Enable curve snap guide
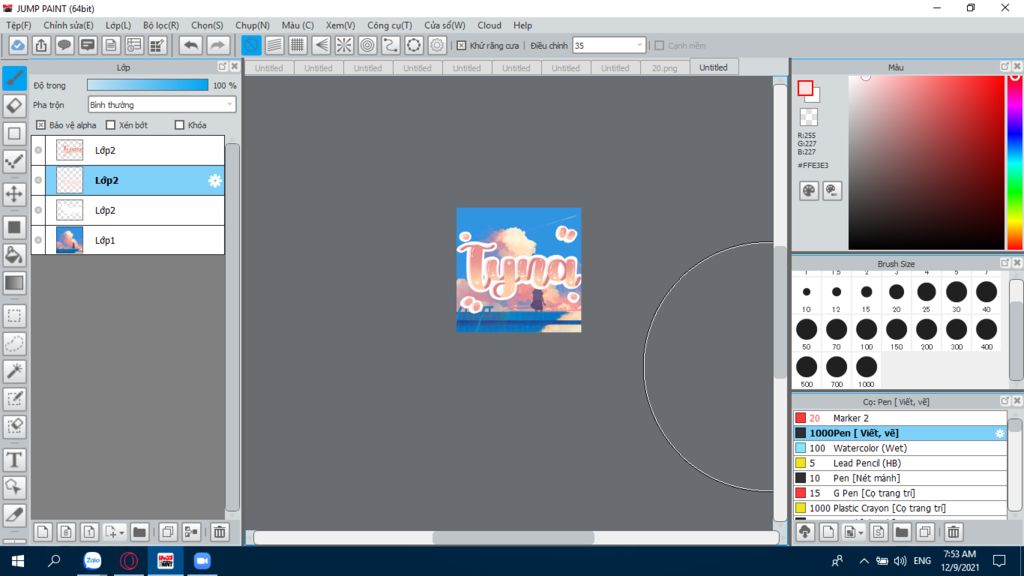This screenshot has height=576, width=1024. 391,45
